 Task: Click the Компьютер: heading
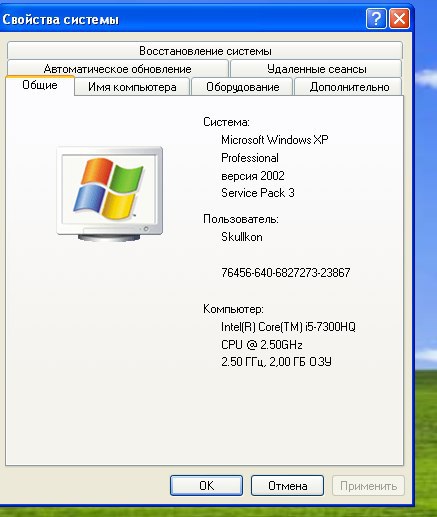coord(233,309)
